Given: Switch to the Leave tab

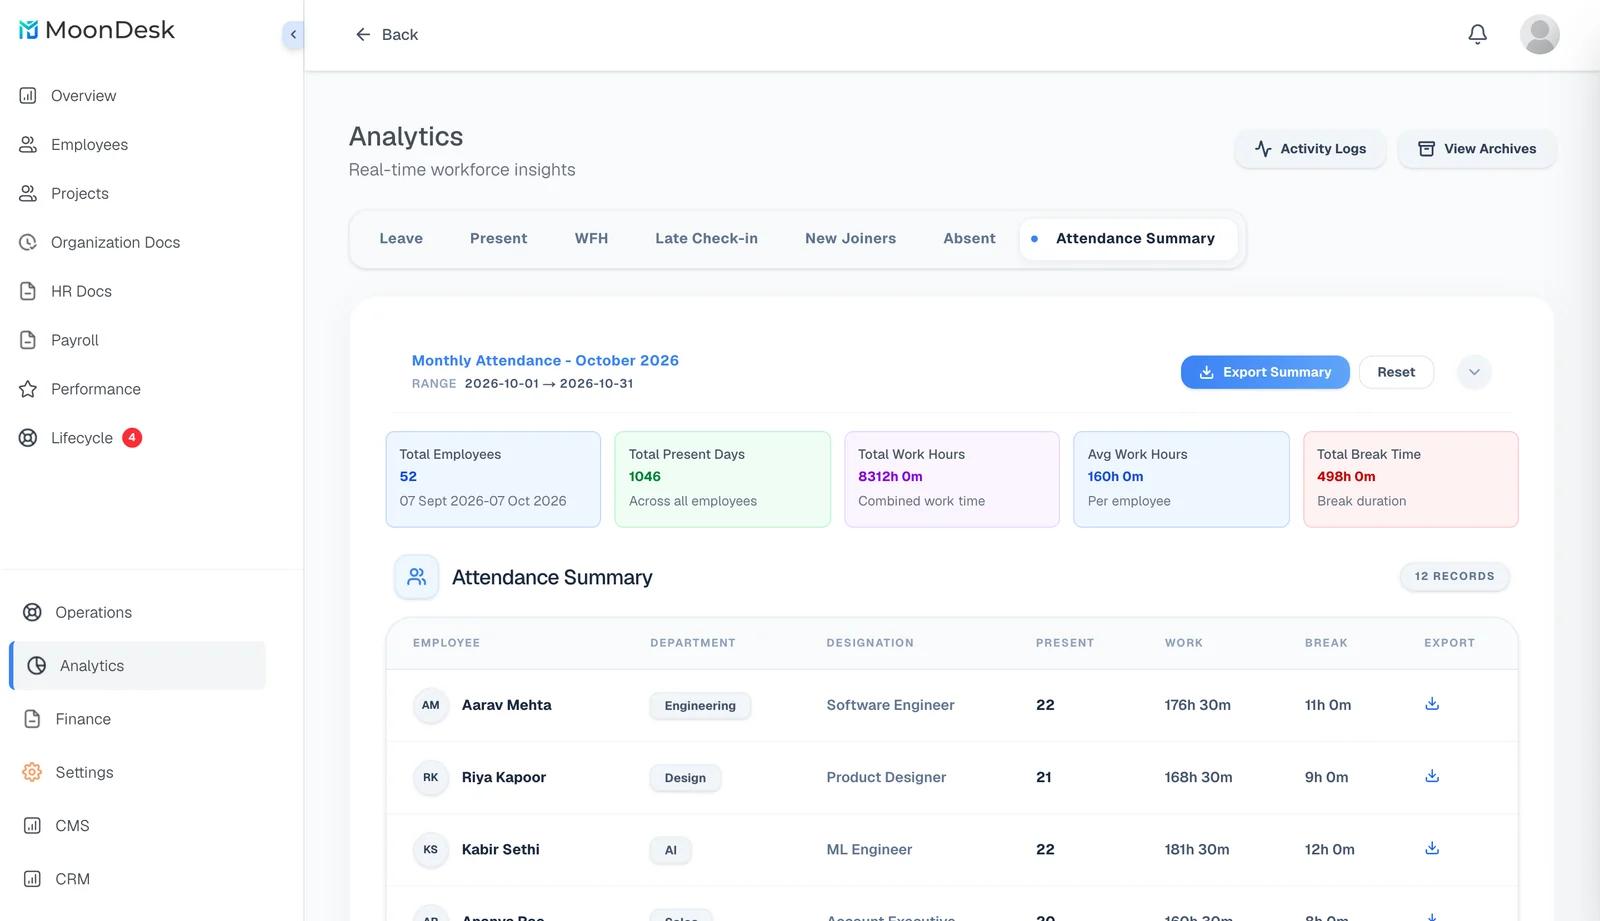Looking at the screenshot, I should 401,239.
